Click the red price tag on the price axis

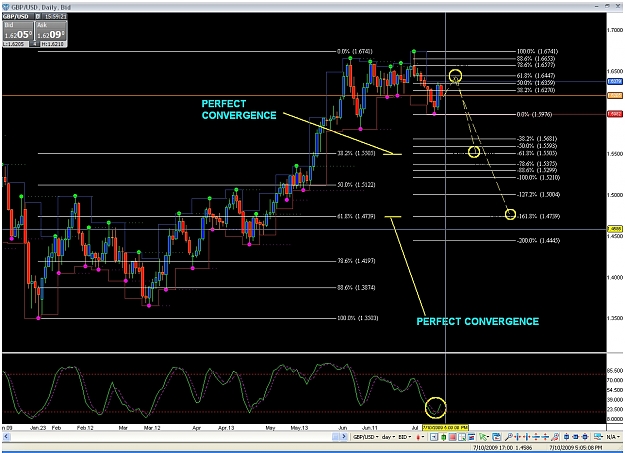615,114
